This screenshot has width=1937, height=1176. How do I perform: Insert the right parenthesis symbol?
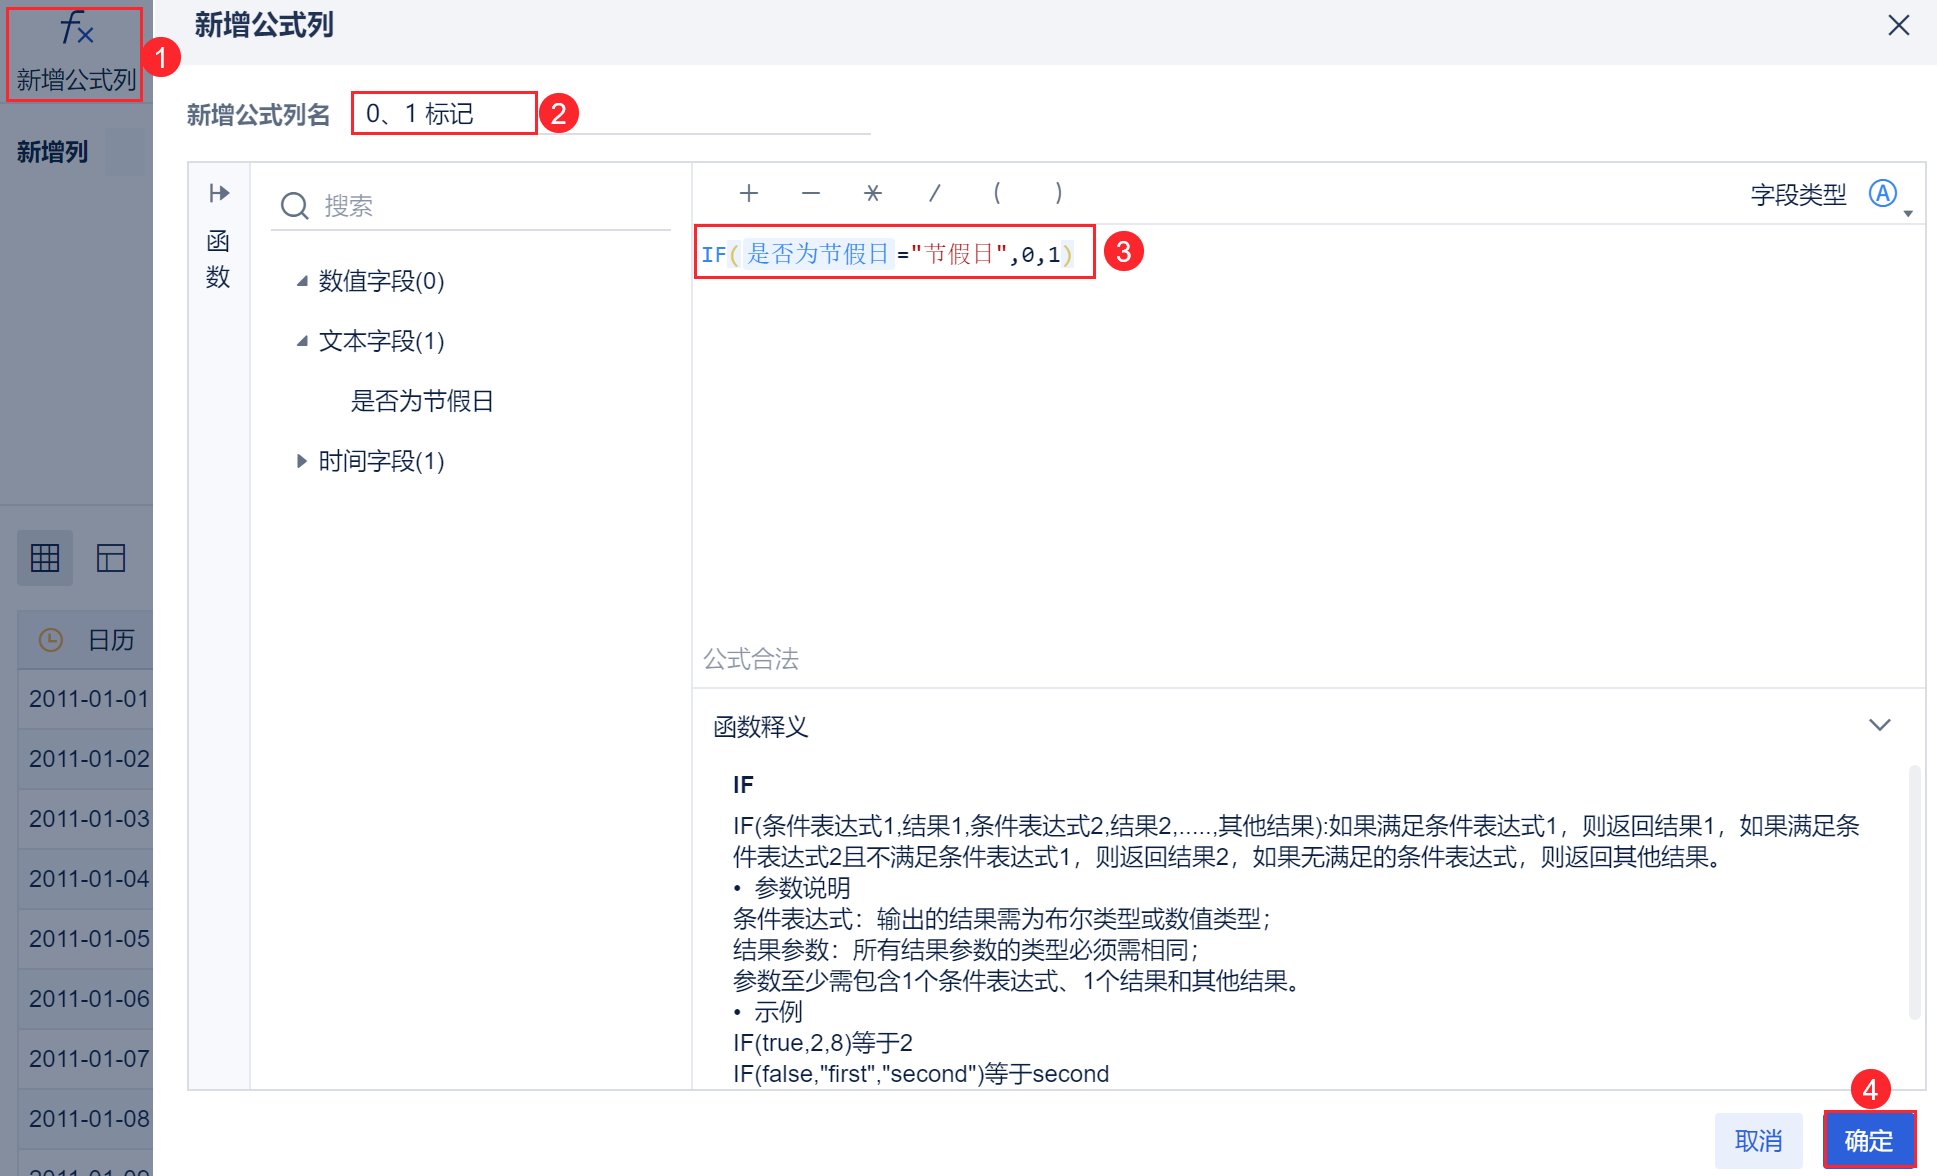(1058, 193)
